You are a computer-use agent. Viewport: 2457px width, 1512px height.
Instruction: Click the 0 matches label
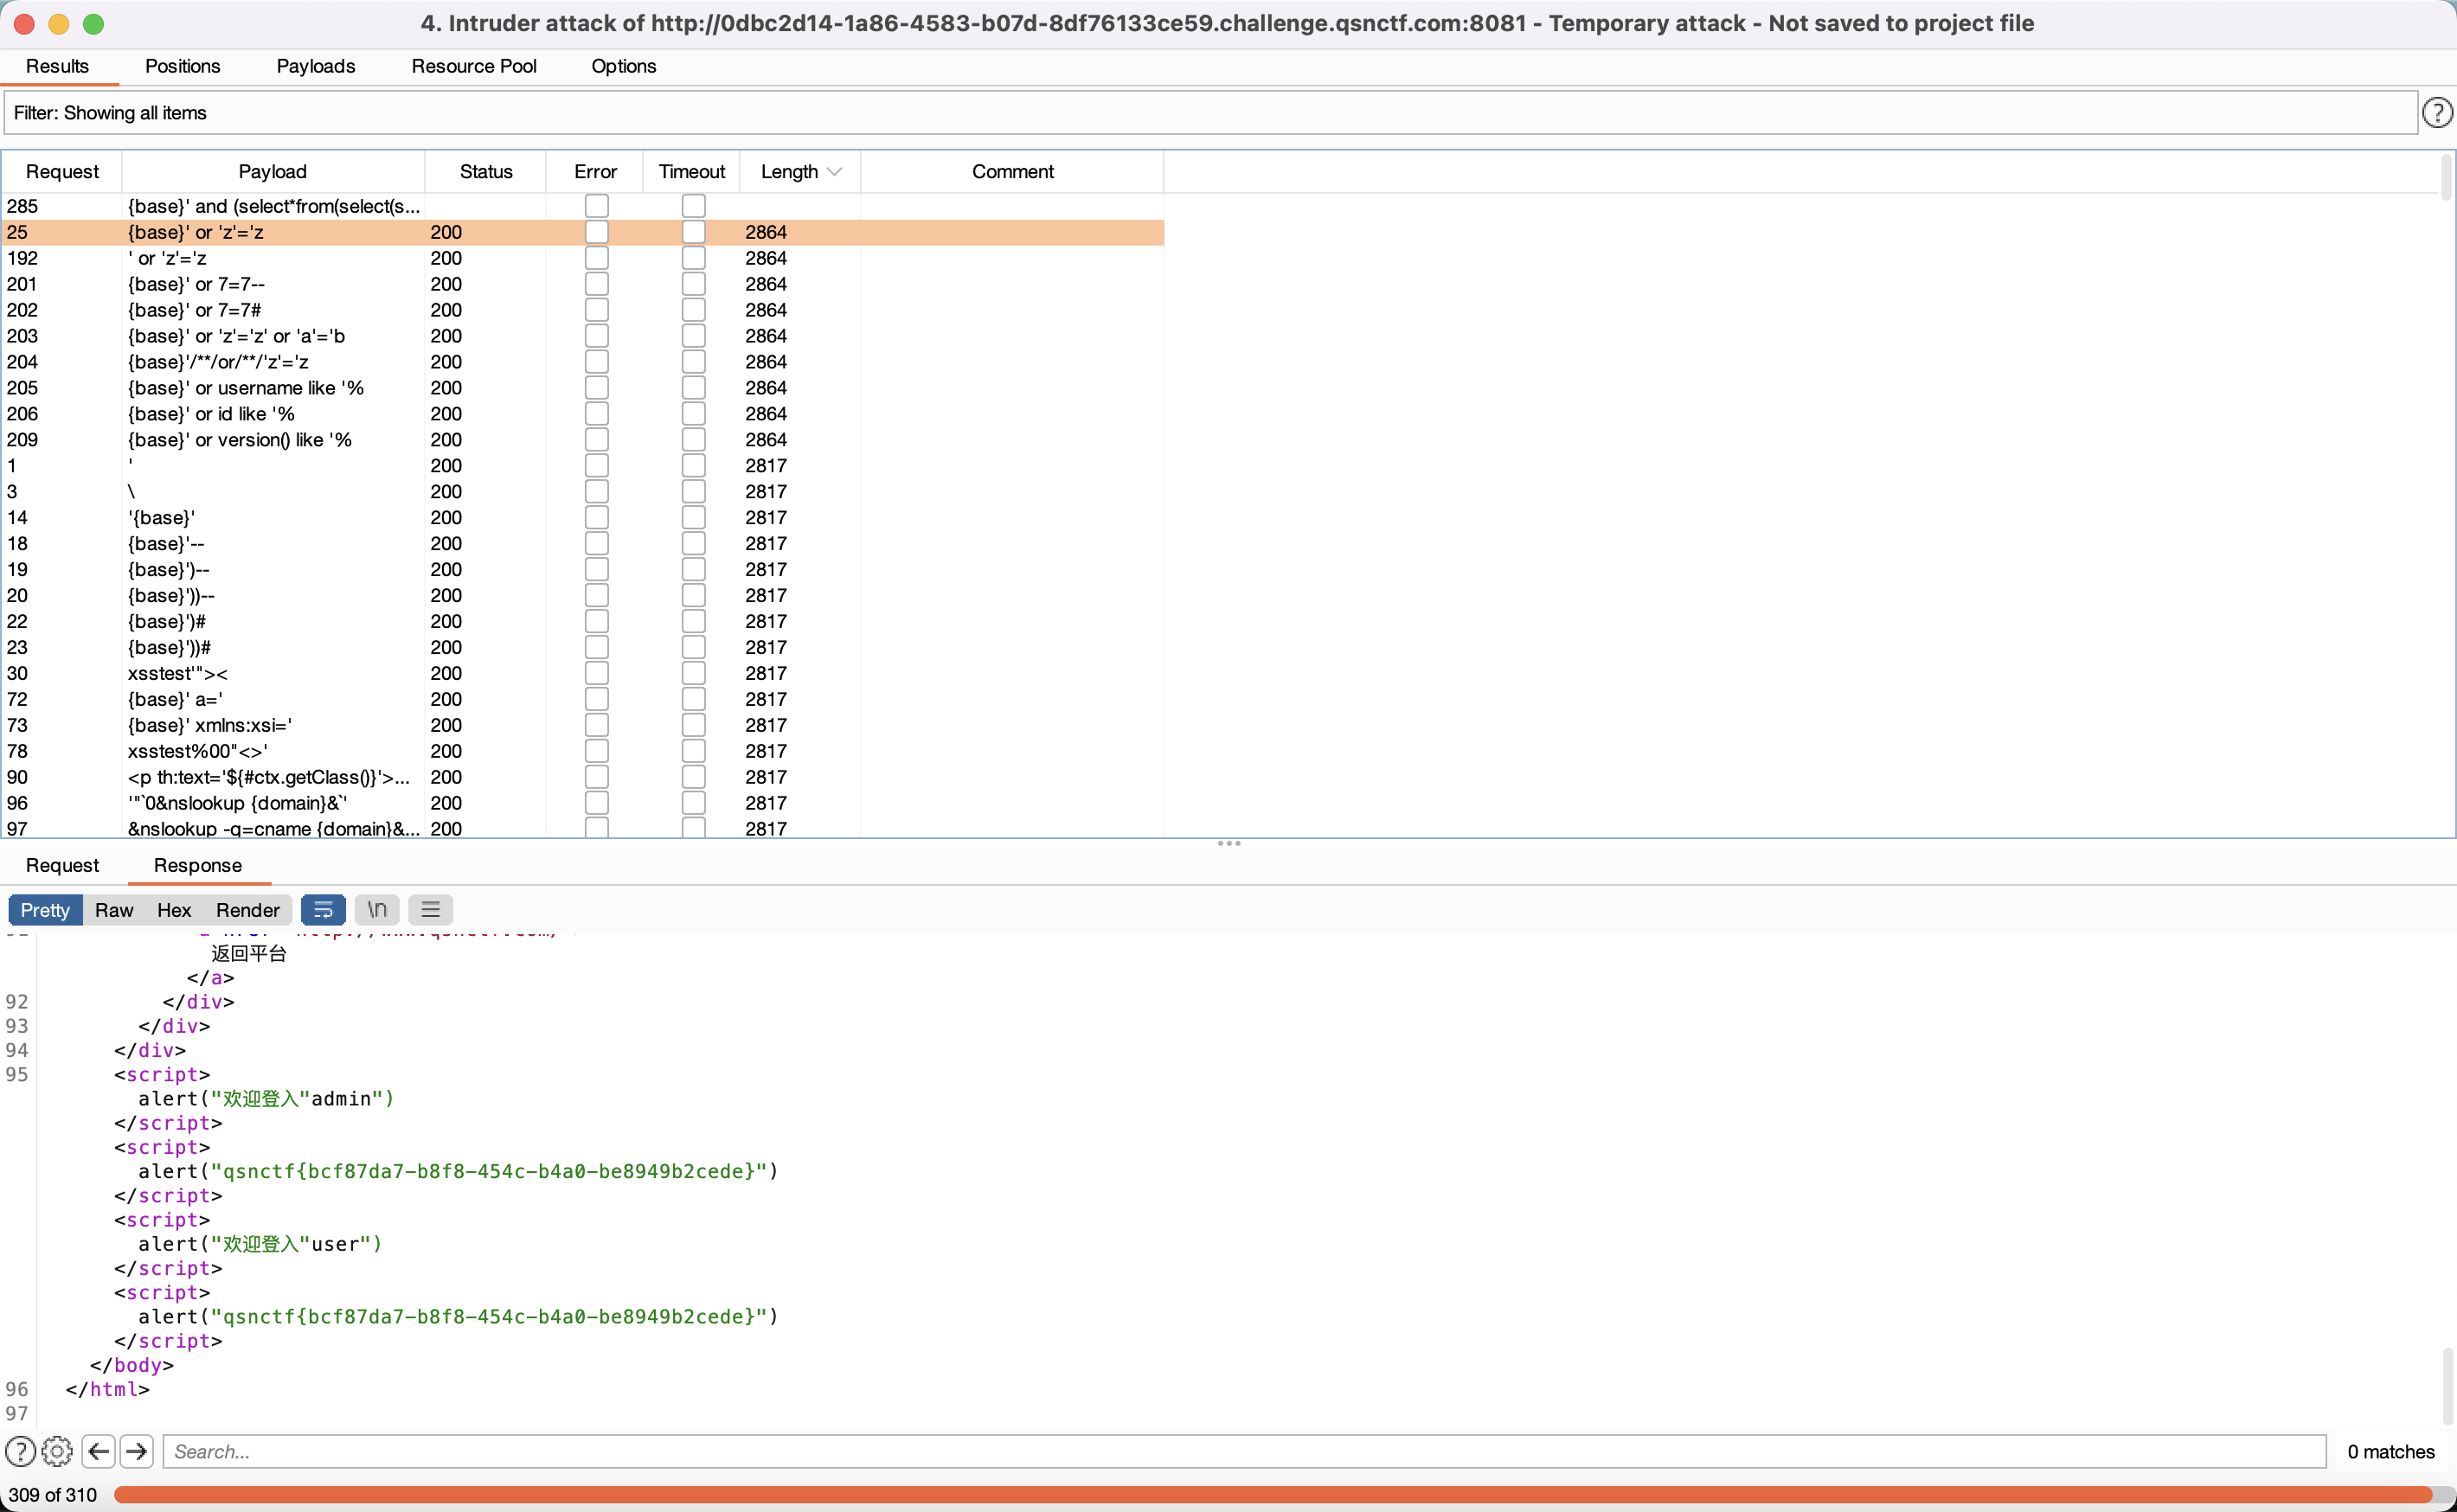(2390, 1452)
